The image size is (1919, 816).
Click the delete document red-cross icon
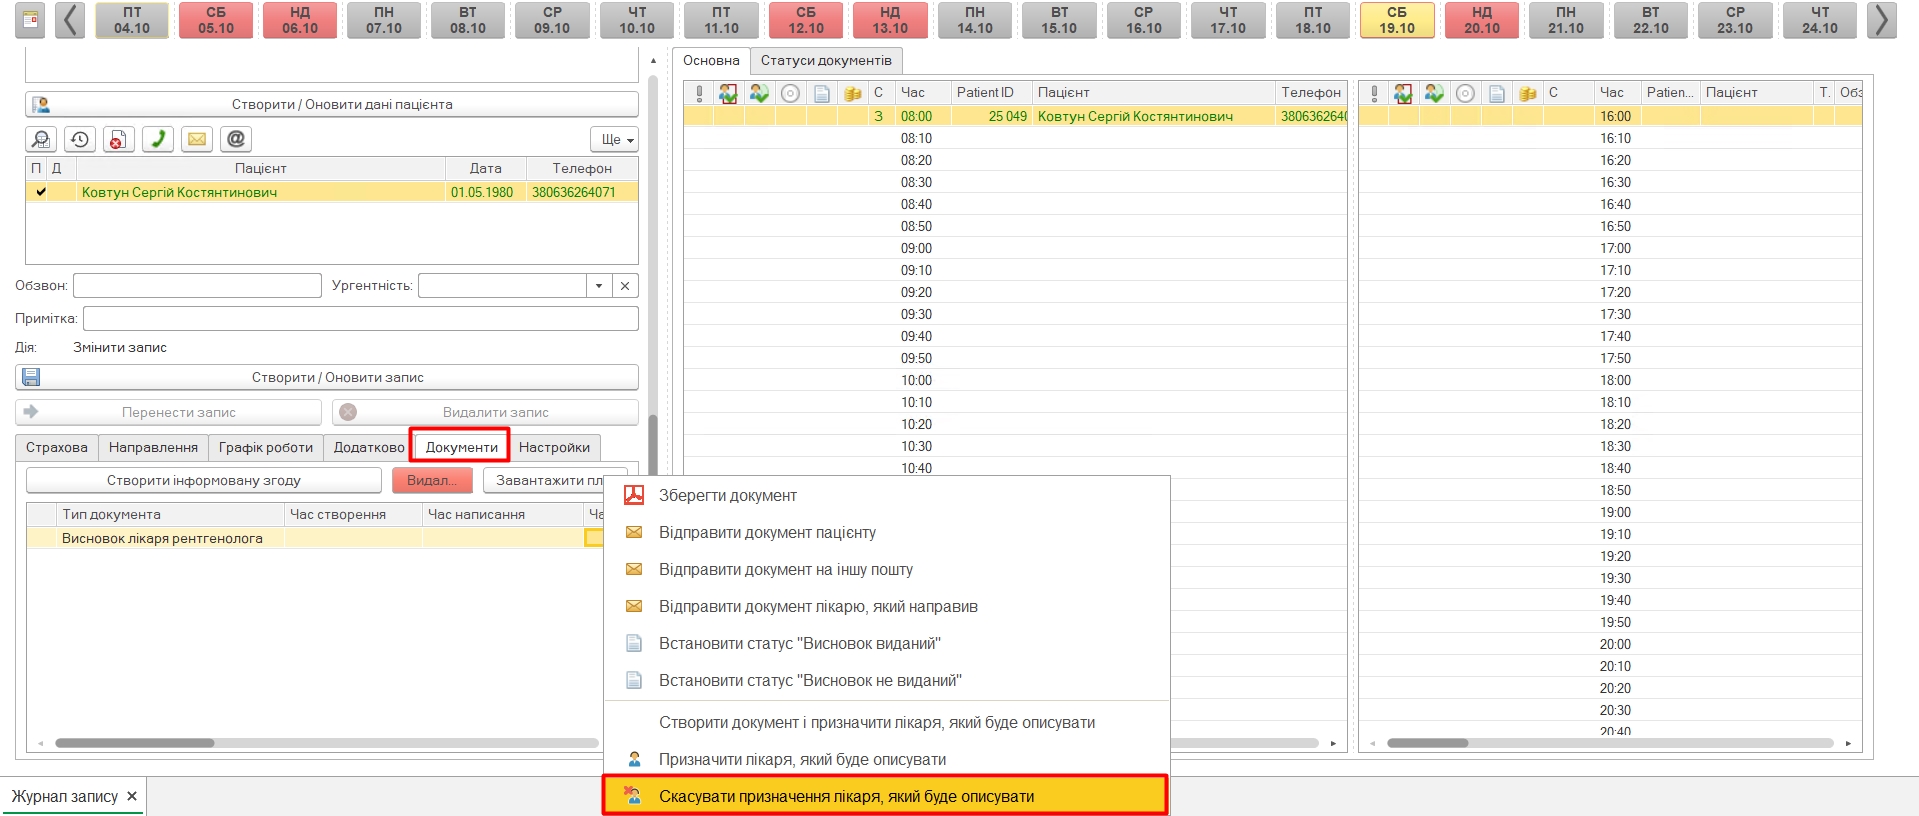pyautogui.click(x=118, y=139)
